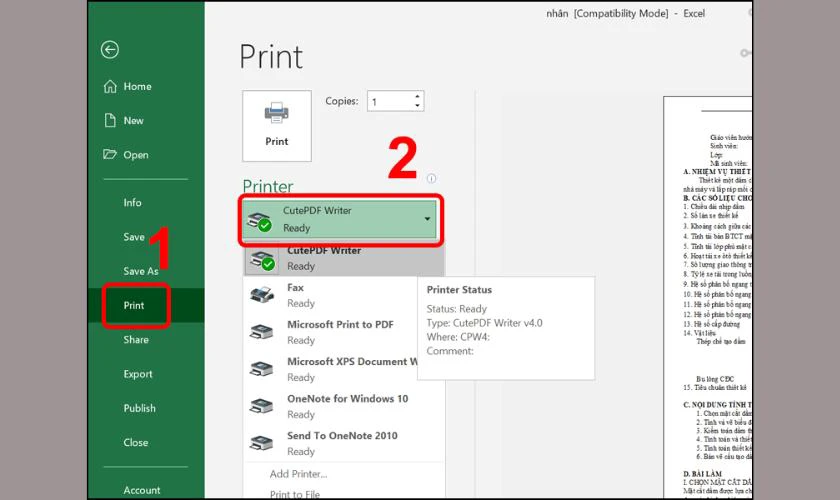Click the Home house icon

pos(110,86)
